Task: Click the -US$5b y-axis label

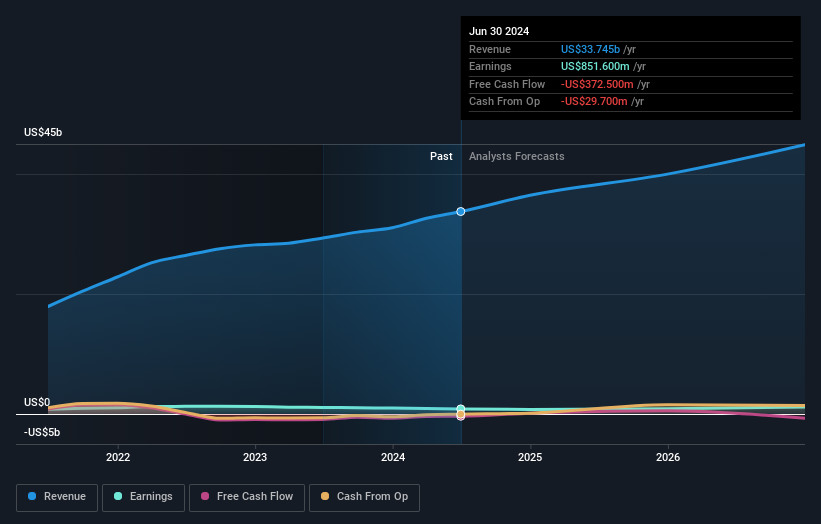Action: [x=42, y=432]
